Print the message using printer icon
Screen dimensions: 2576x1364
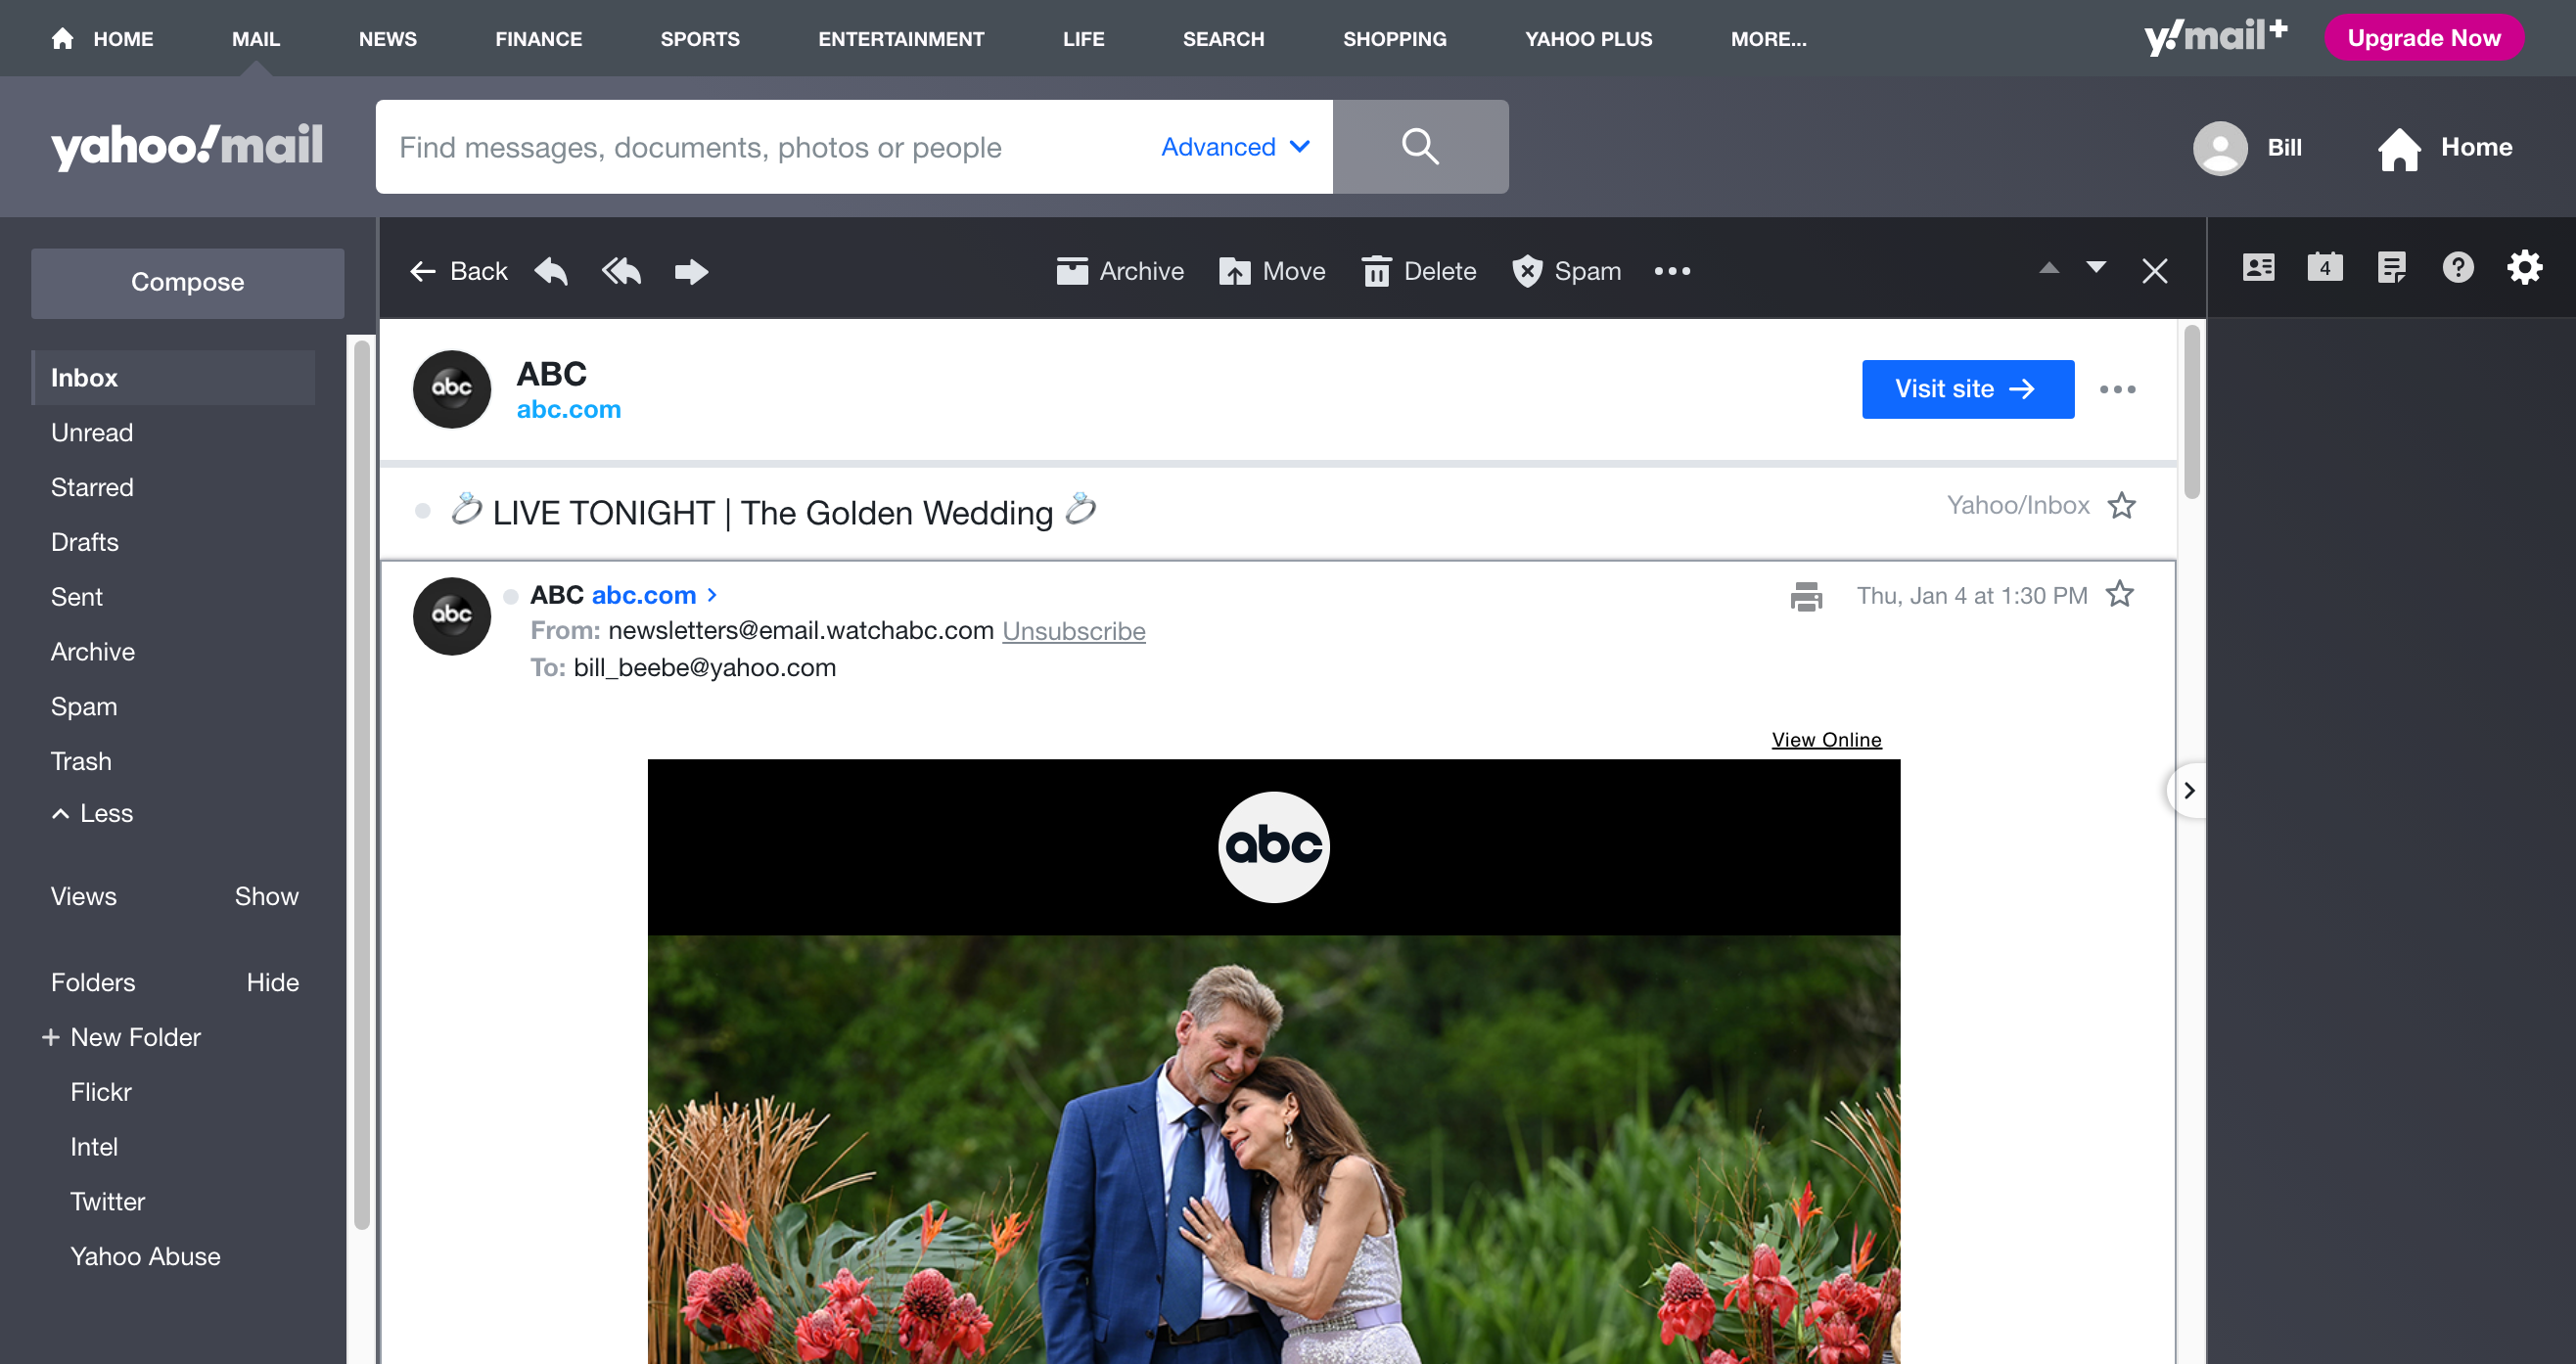click(x=1806, y=596)
